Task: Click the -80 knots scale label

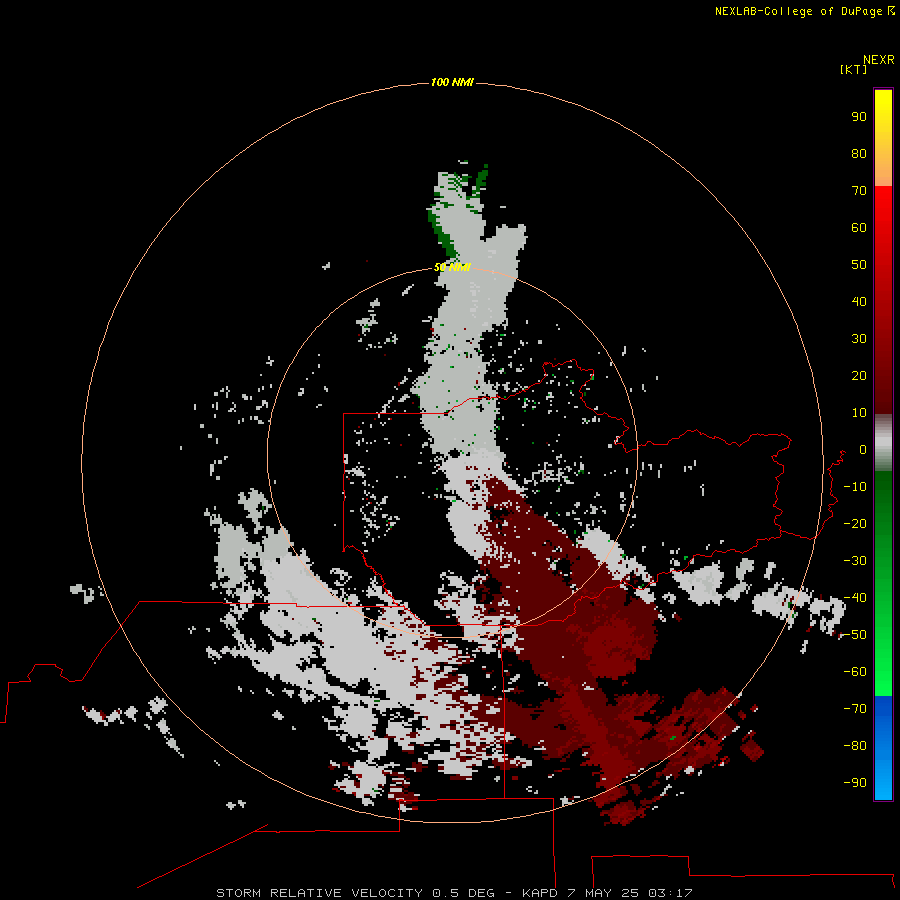Action: [855, 746]
